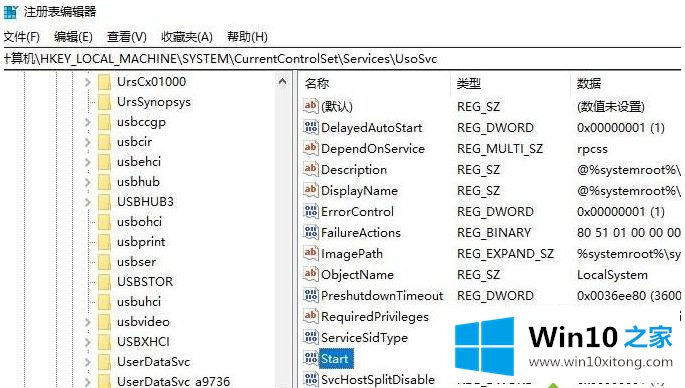Viewport: 685px width, 388px height.
Task: Click the registry path address bar
Action: [x=342, y=59]
